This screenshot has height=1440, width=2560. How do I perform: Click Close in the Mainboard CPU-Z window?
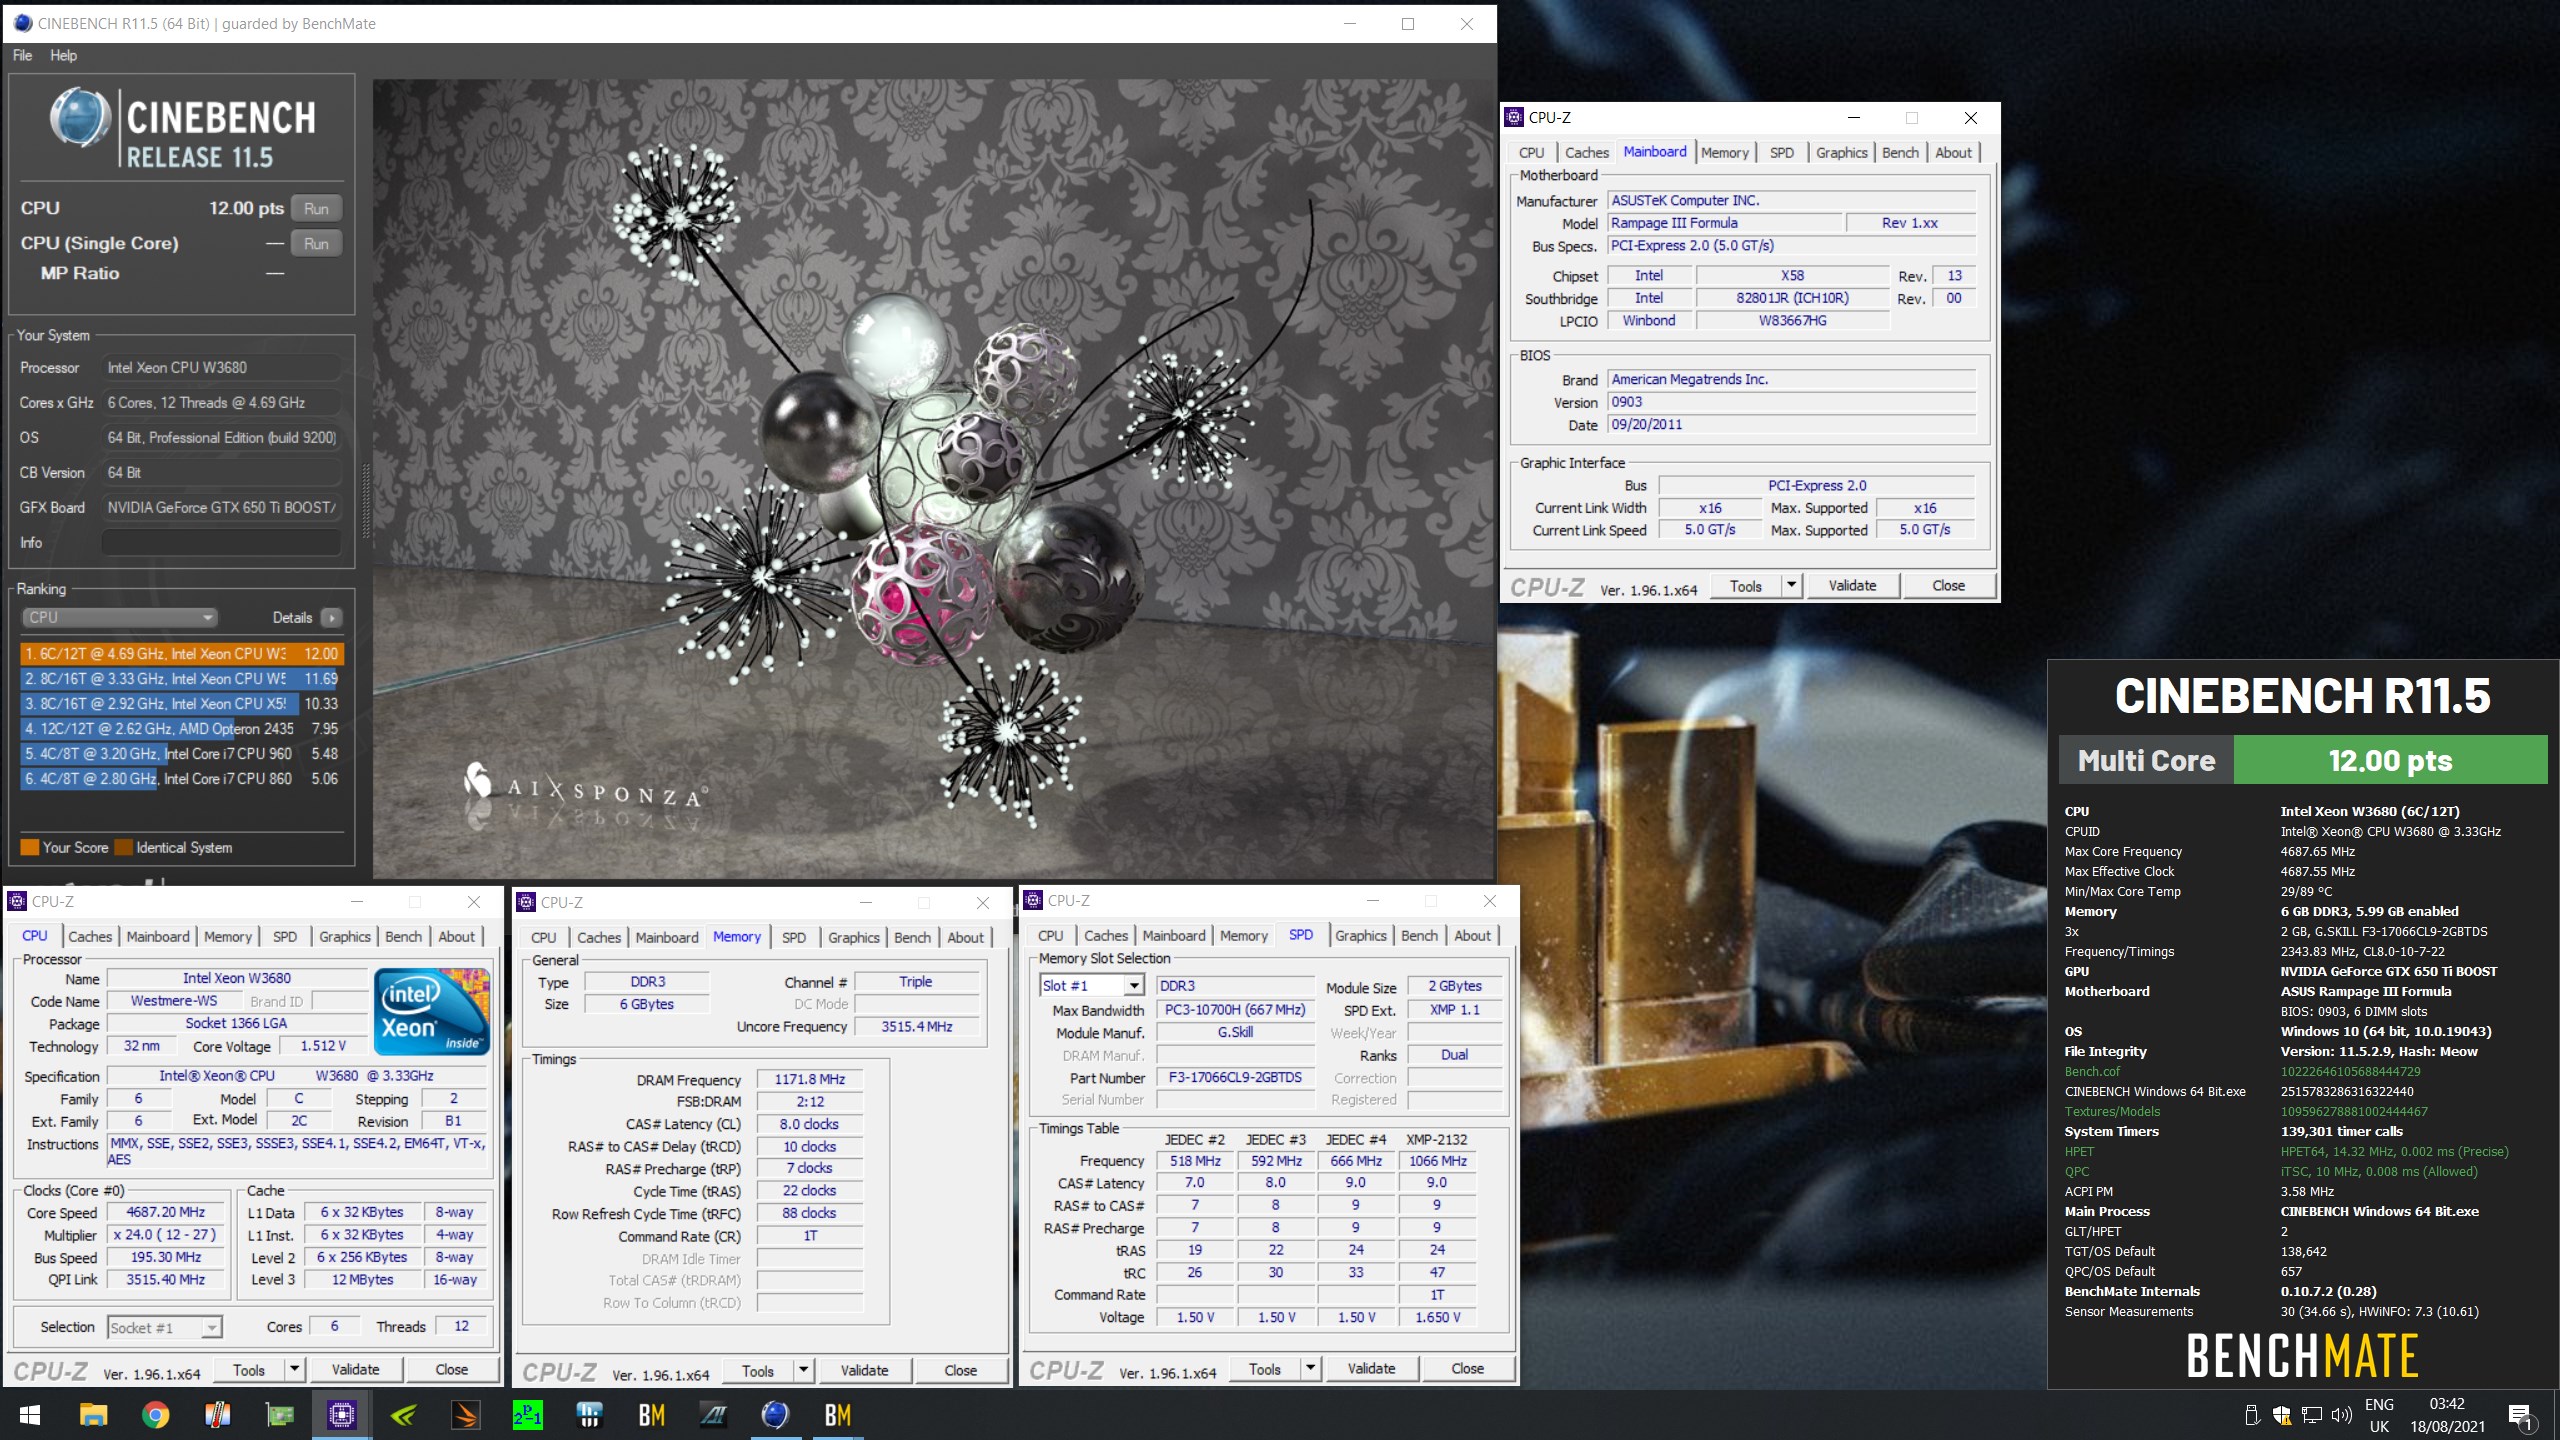click(1948, 586)
